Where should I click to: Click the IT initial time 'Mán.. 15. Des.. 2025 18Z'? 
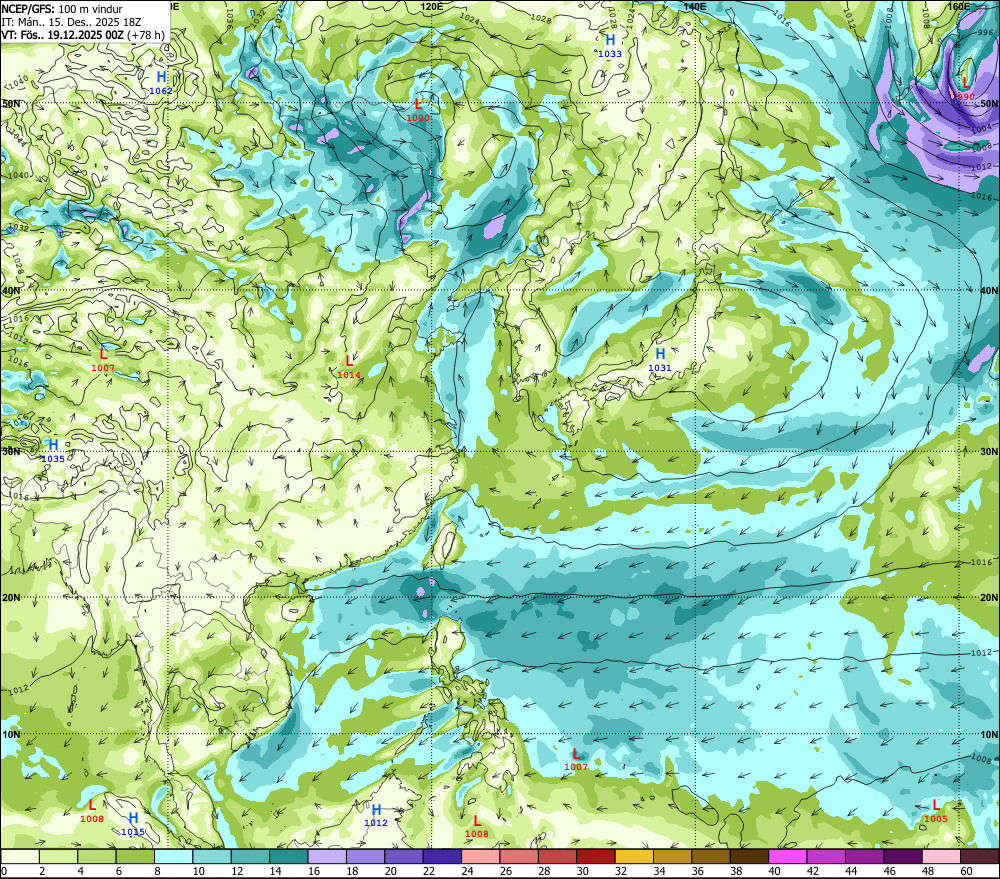[80, 22]
